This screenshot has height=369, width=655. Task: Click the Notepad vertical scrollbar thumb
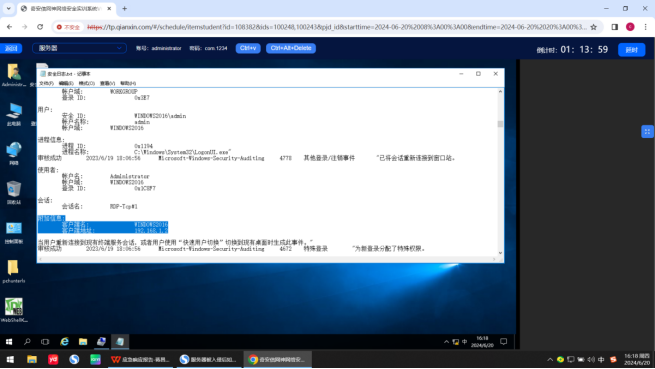coord(500,124)
